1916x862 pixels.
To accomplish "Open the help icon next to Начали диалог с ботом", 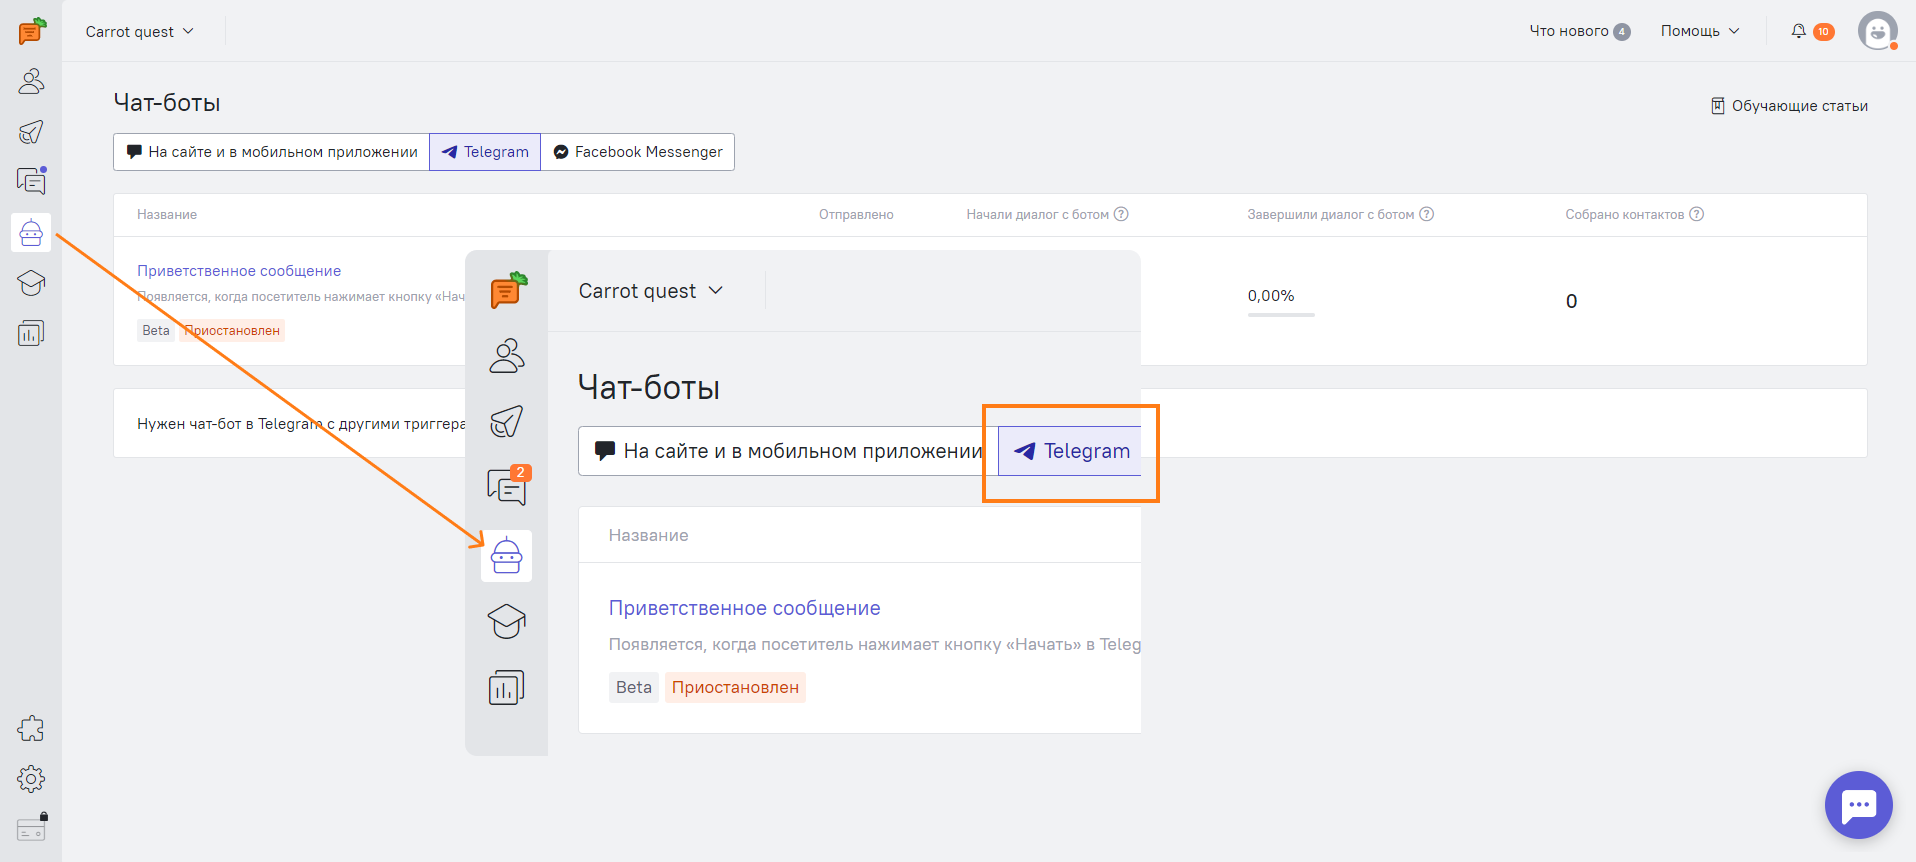I will [1121, 214].
